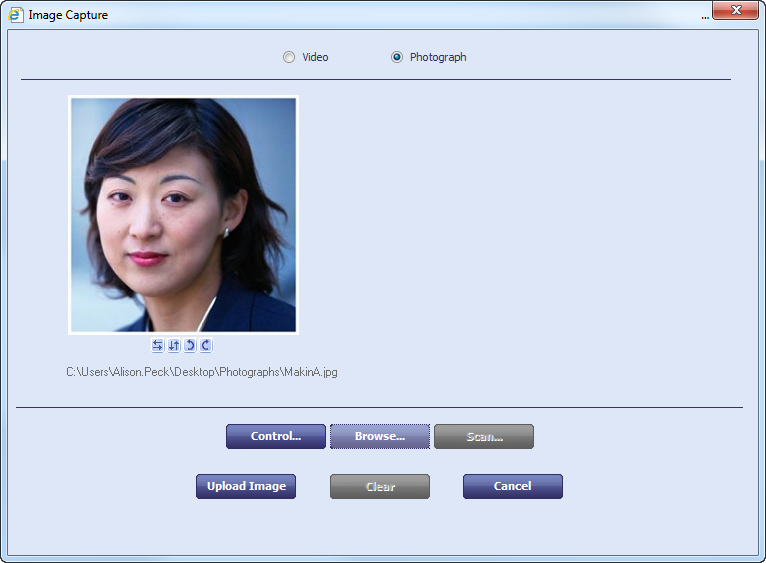
Task: Click the ellipsis beside the close button
Action: [705, 17]
